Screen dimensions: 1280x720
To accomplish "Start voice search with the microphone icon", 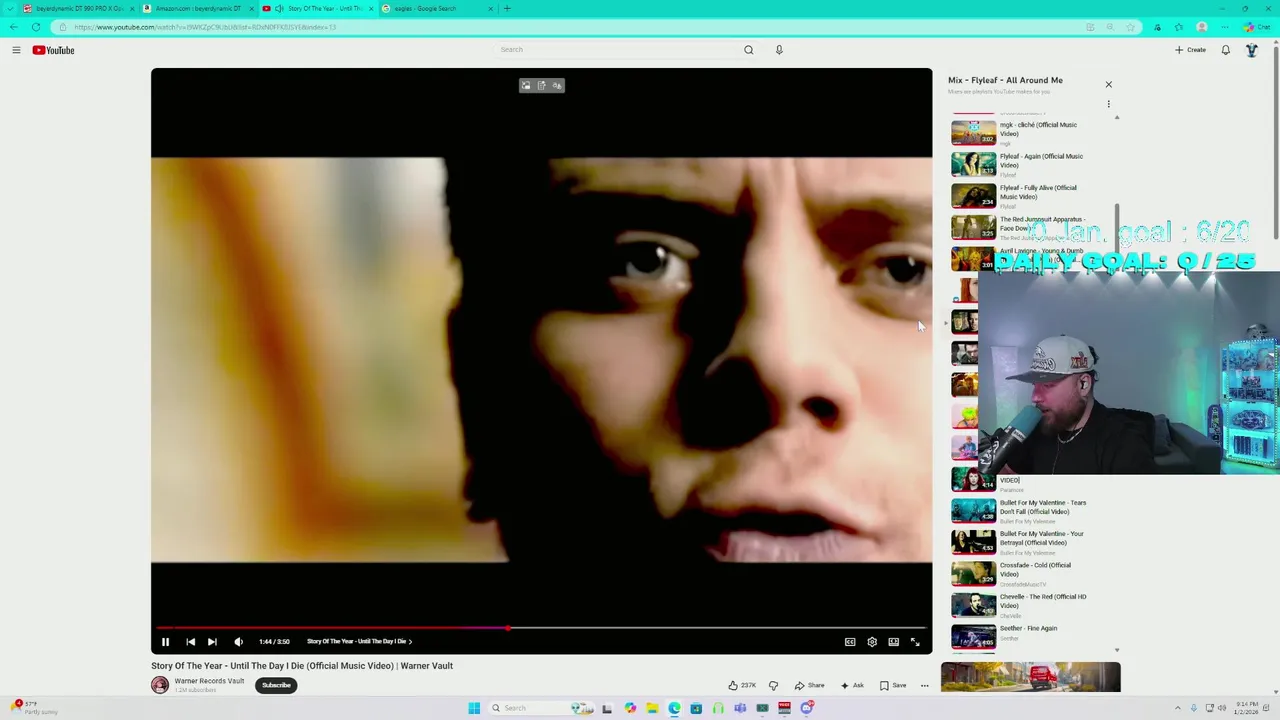I will [x=779, y=50].
